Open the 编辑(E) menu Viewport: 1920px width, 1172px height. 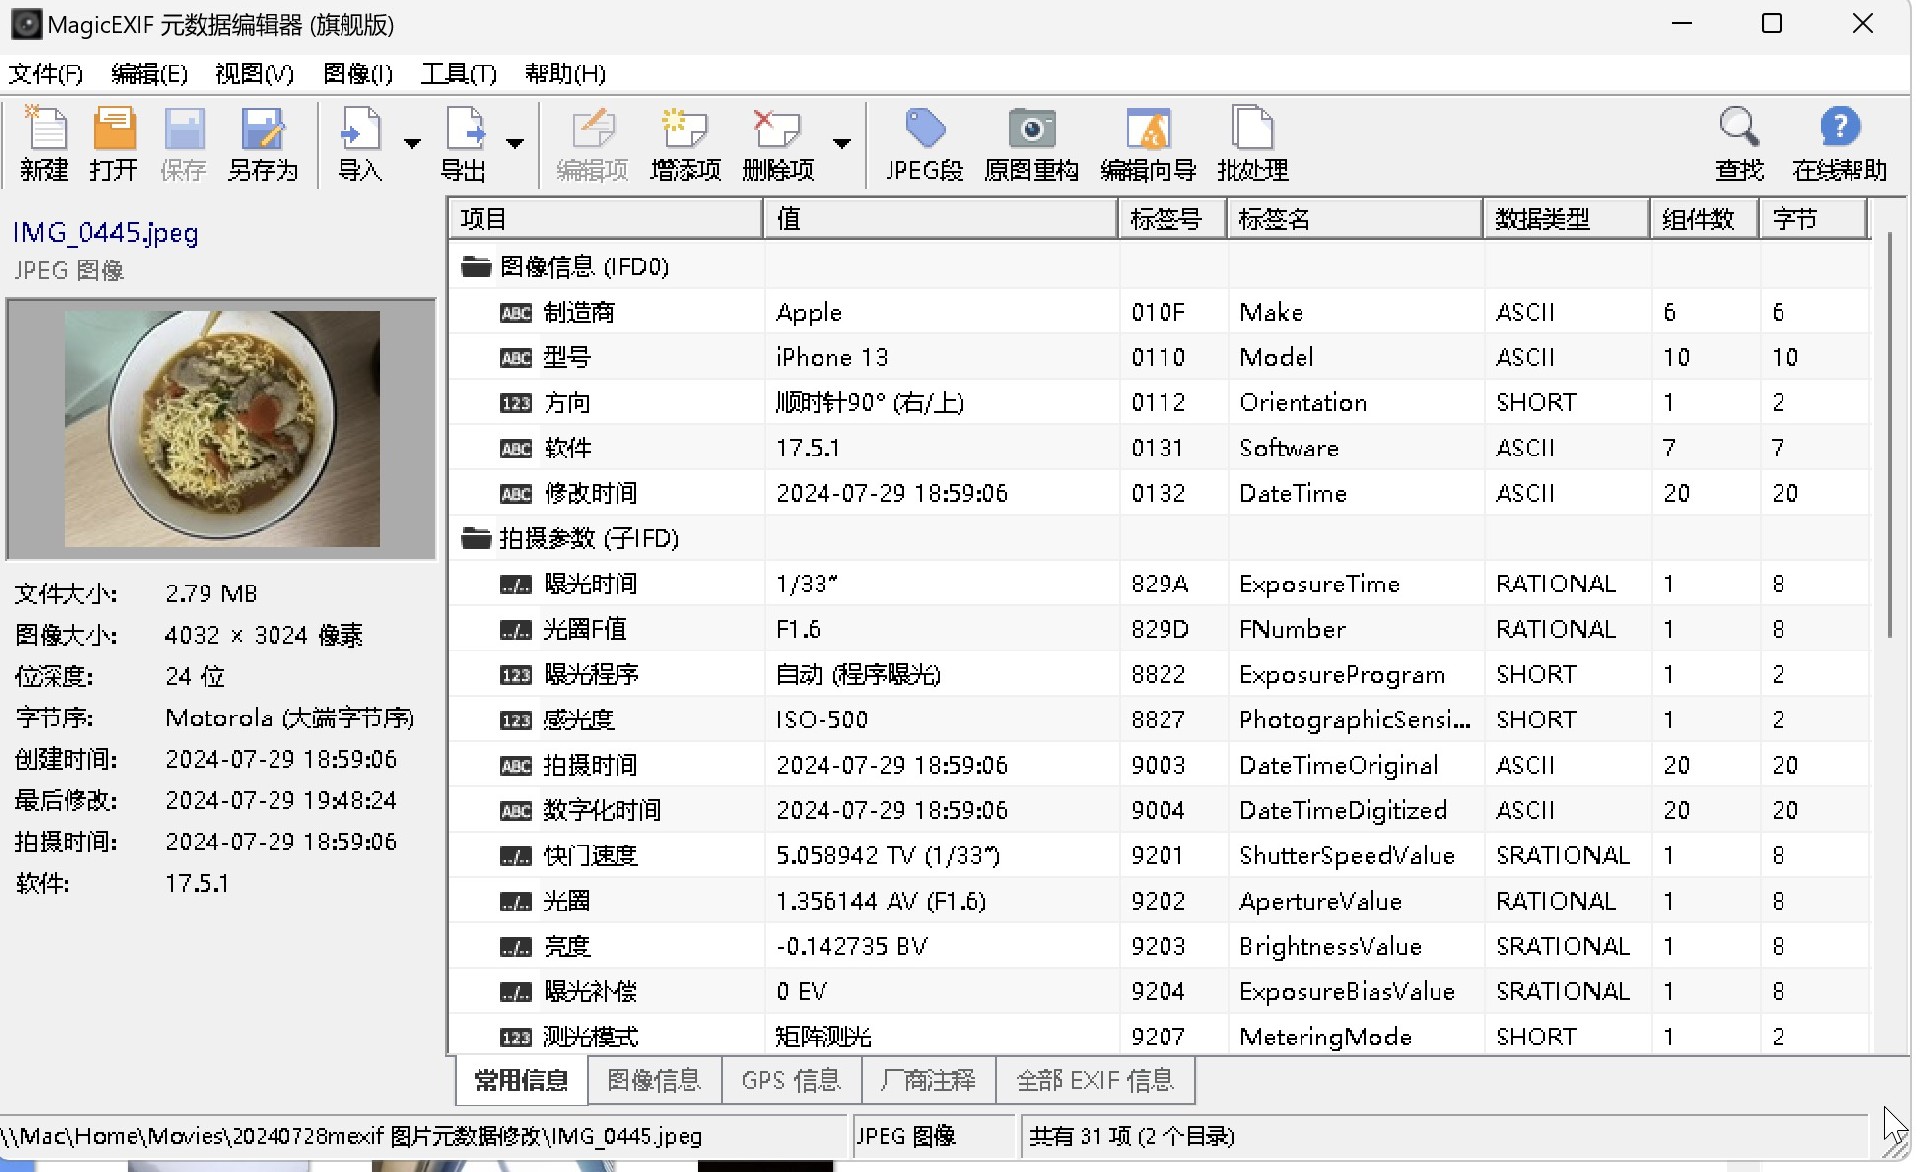click(x=149, y=74)
